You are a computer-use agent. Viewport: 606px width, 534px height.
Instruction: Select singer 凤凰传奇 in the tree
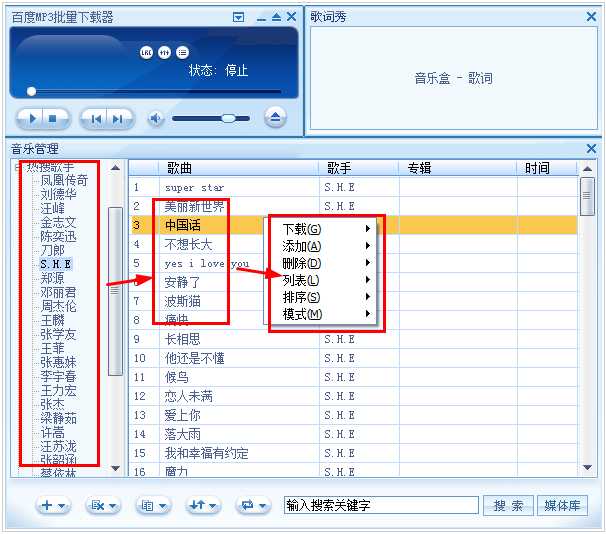point(64,180)
